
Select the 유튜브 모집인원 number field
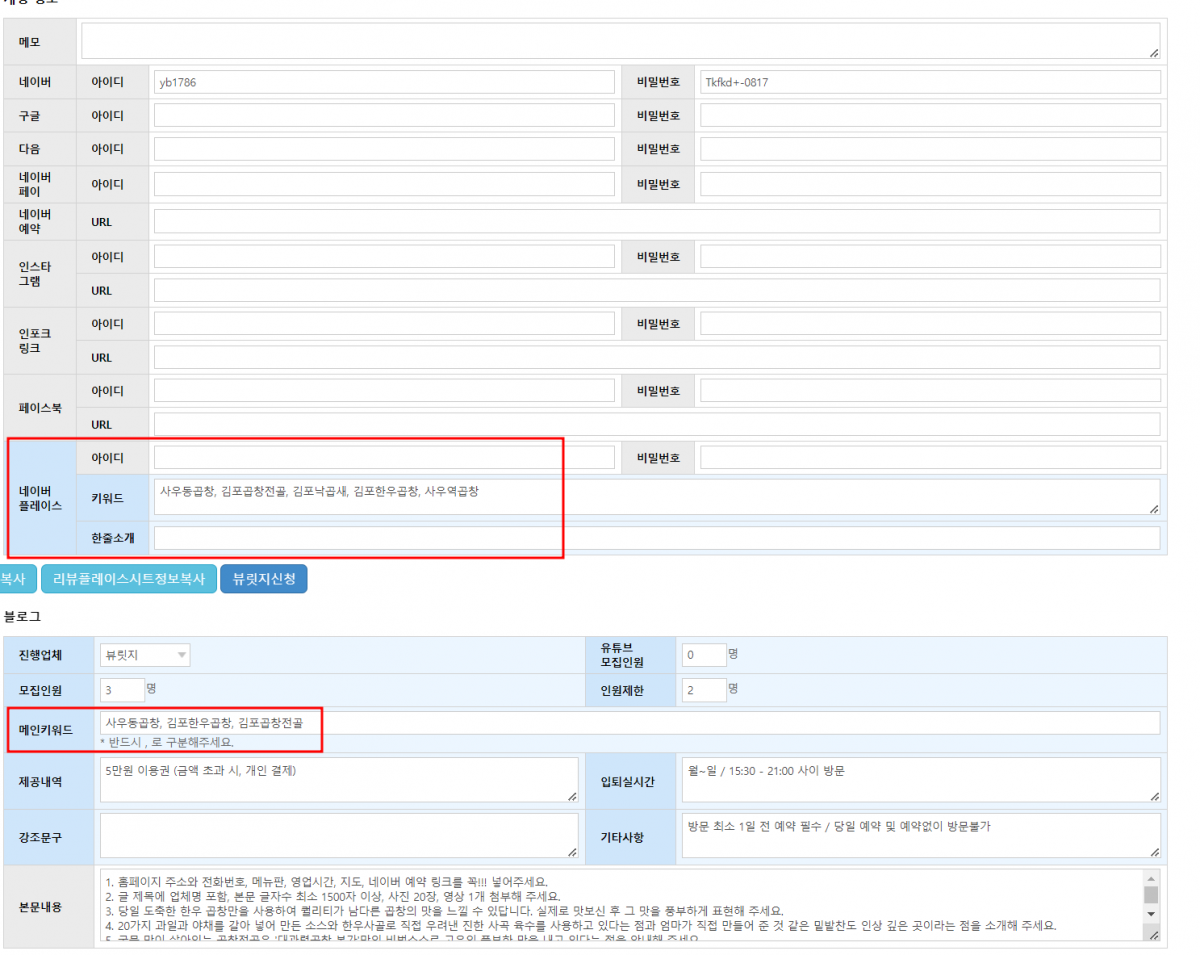[x=703, y=655]
